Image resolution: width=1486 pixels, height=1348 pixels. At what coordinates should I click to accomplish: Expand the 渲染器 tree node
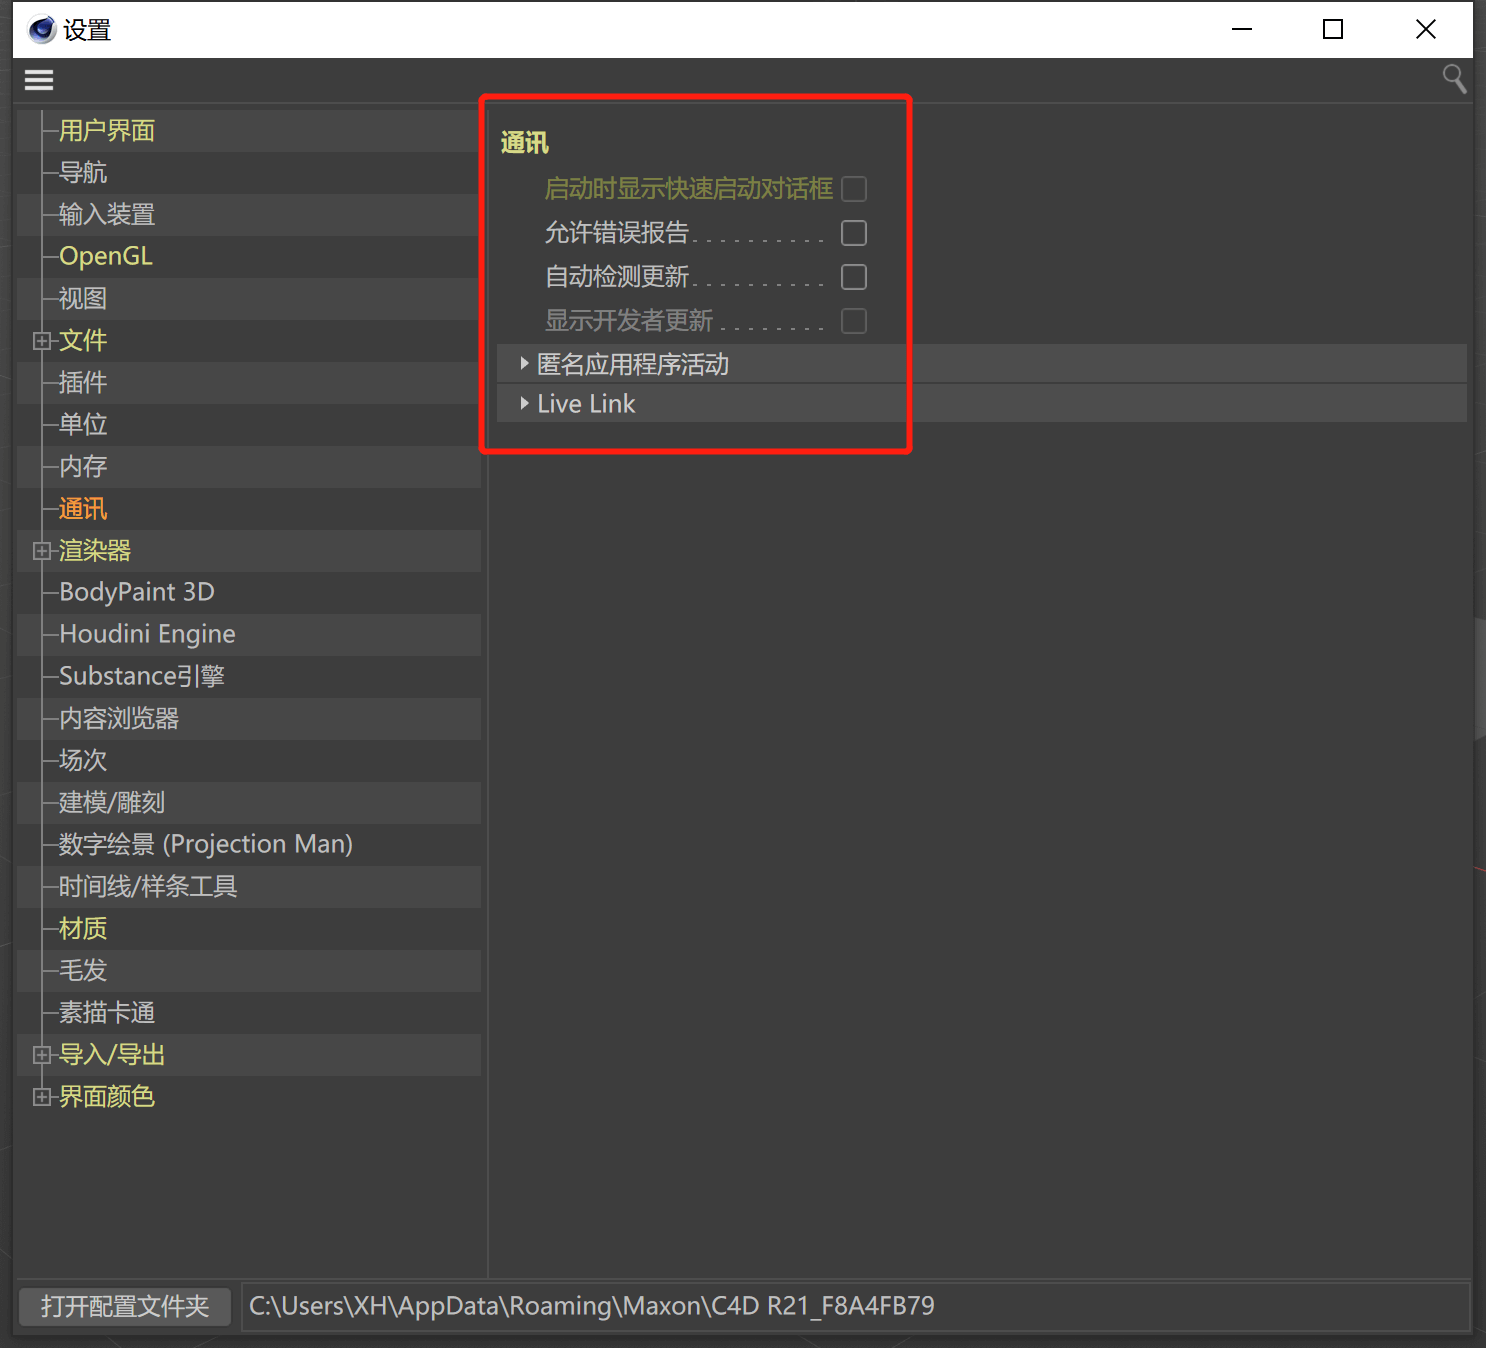(x=42, y=551)
